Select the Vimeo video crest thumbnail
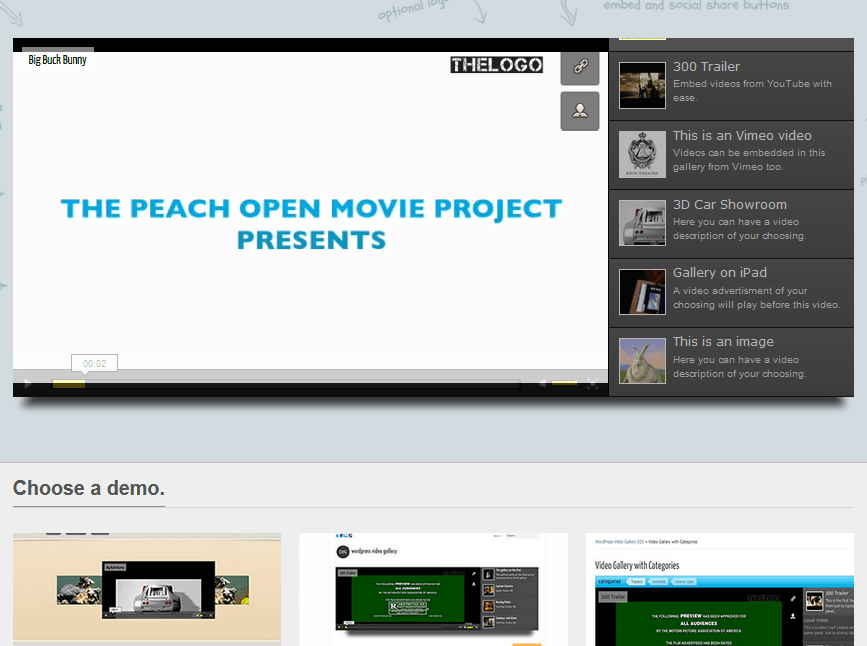Screen dimensions: 867x646 (643, 154)
